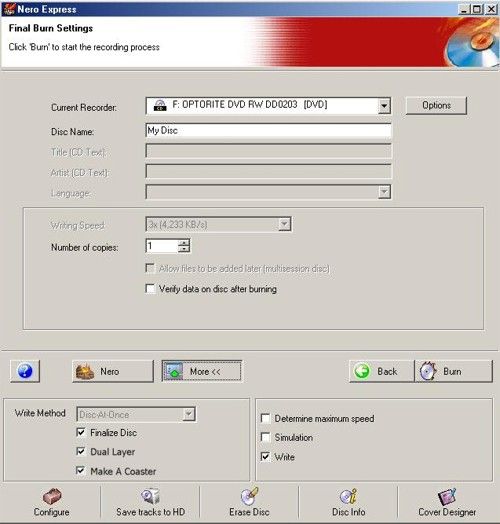Uncheck Finalize Disc option

(81, 432)
